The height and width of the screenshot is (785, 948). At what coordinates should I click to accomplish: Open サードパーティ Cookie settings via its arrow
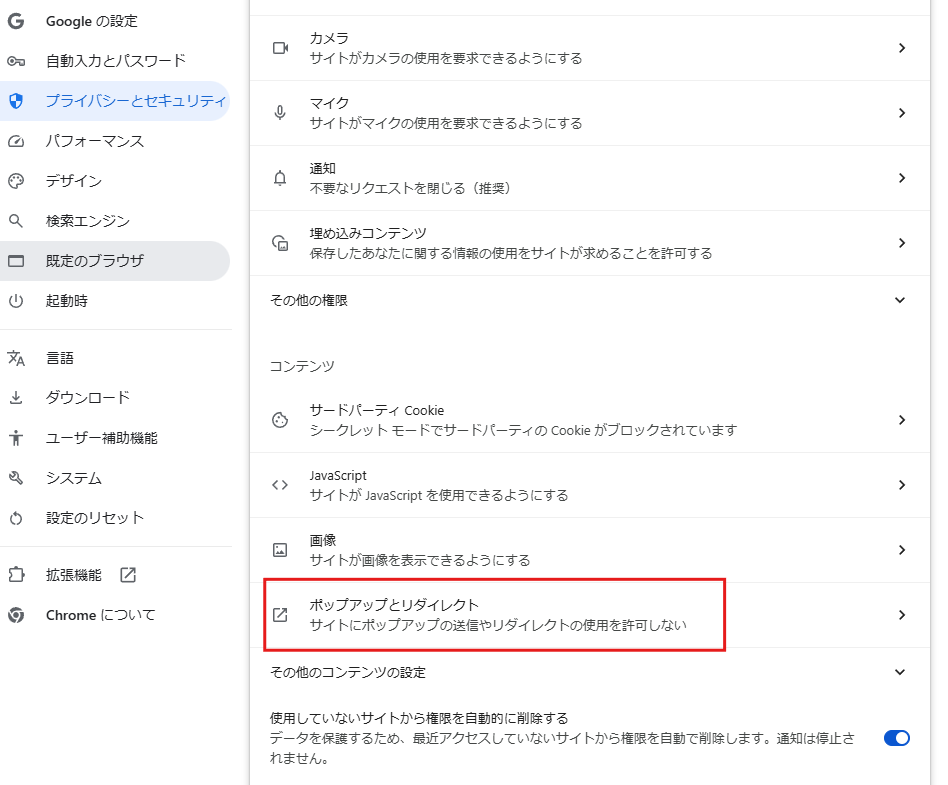pyautogui.click(x=901, y=420)
